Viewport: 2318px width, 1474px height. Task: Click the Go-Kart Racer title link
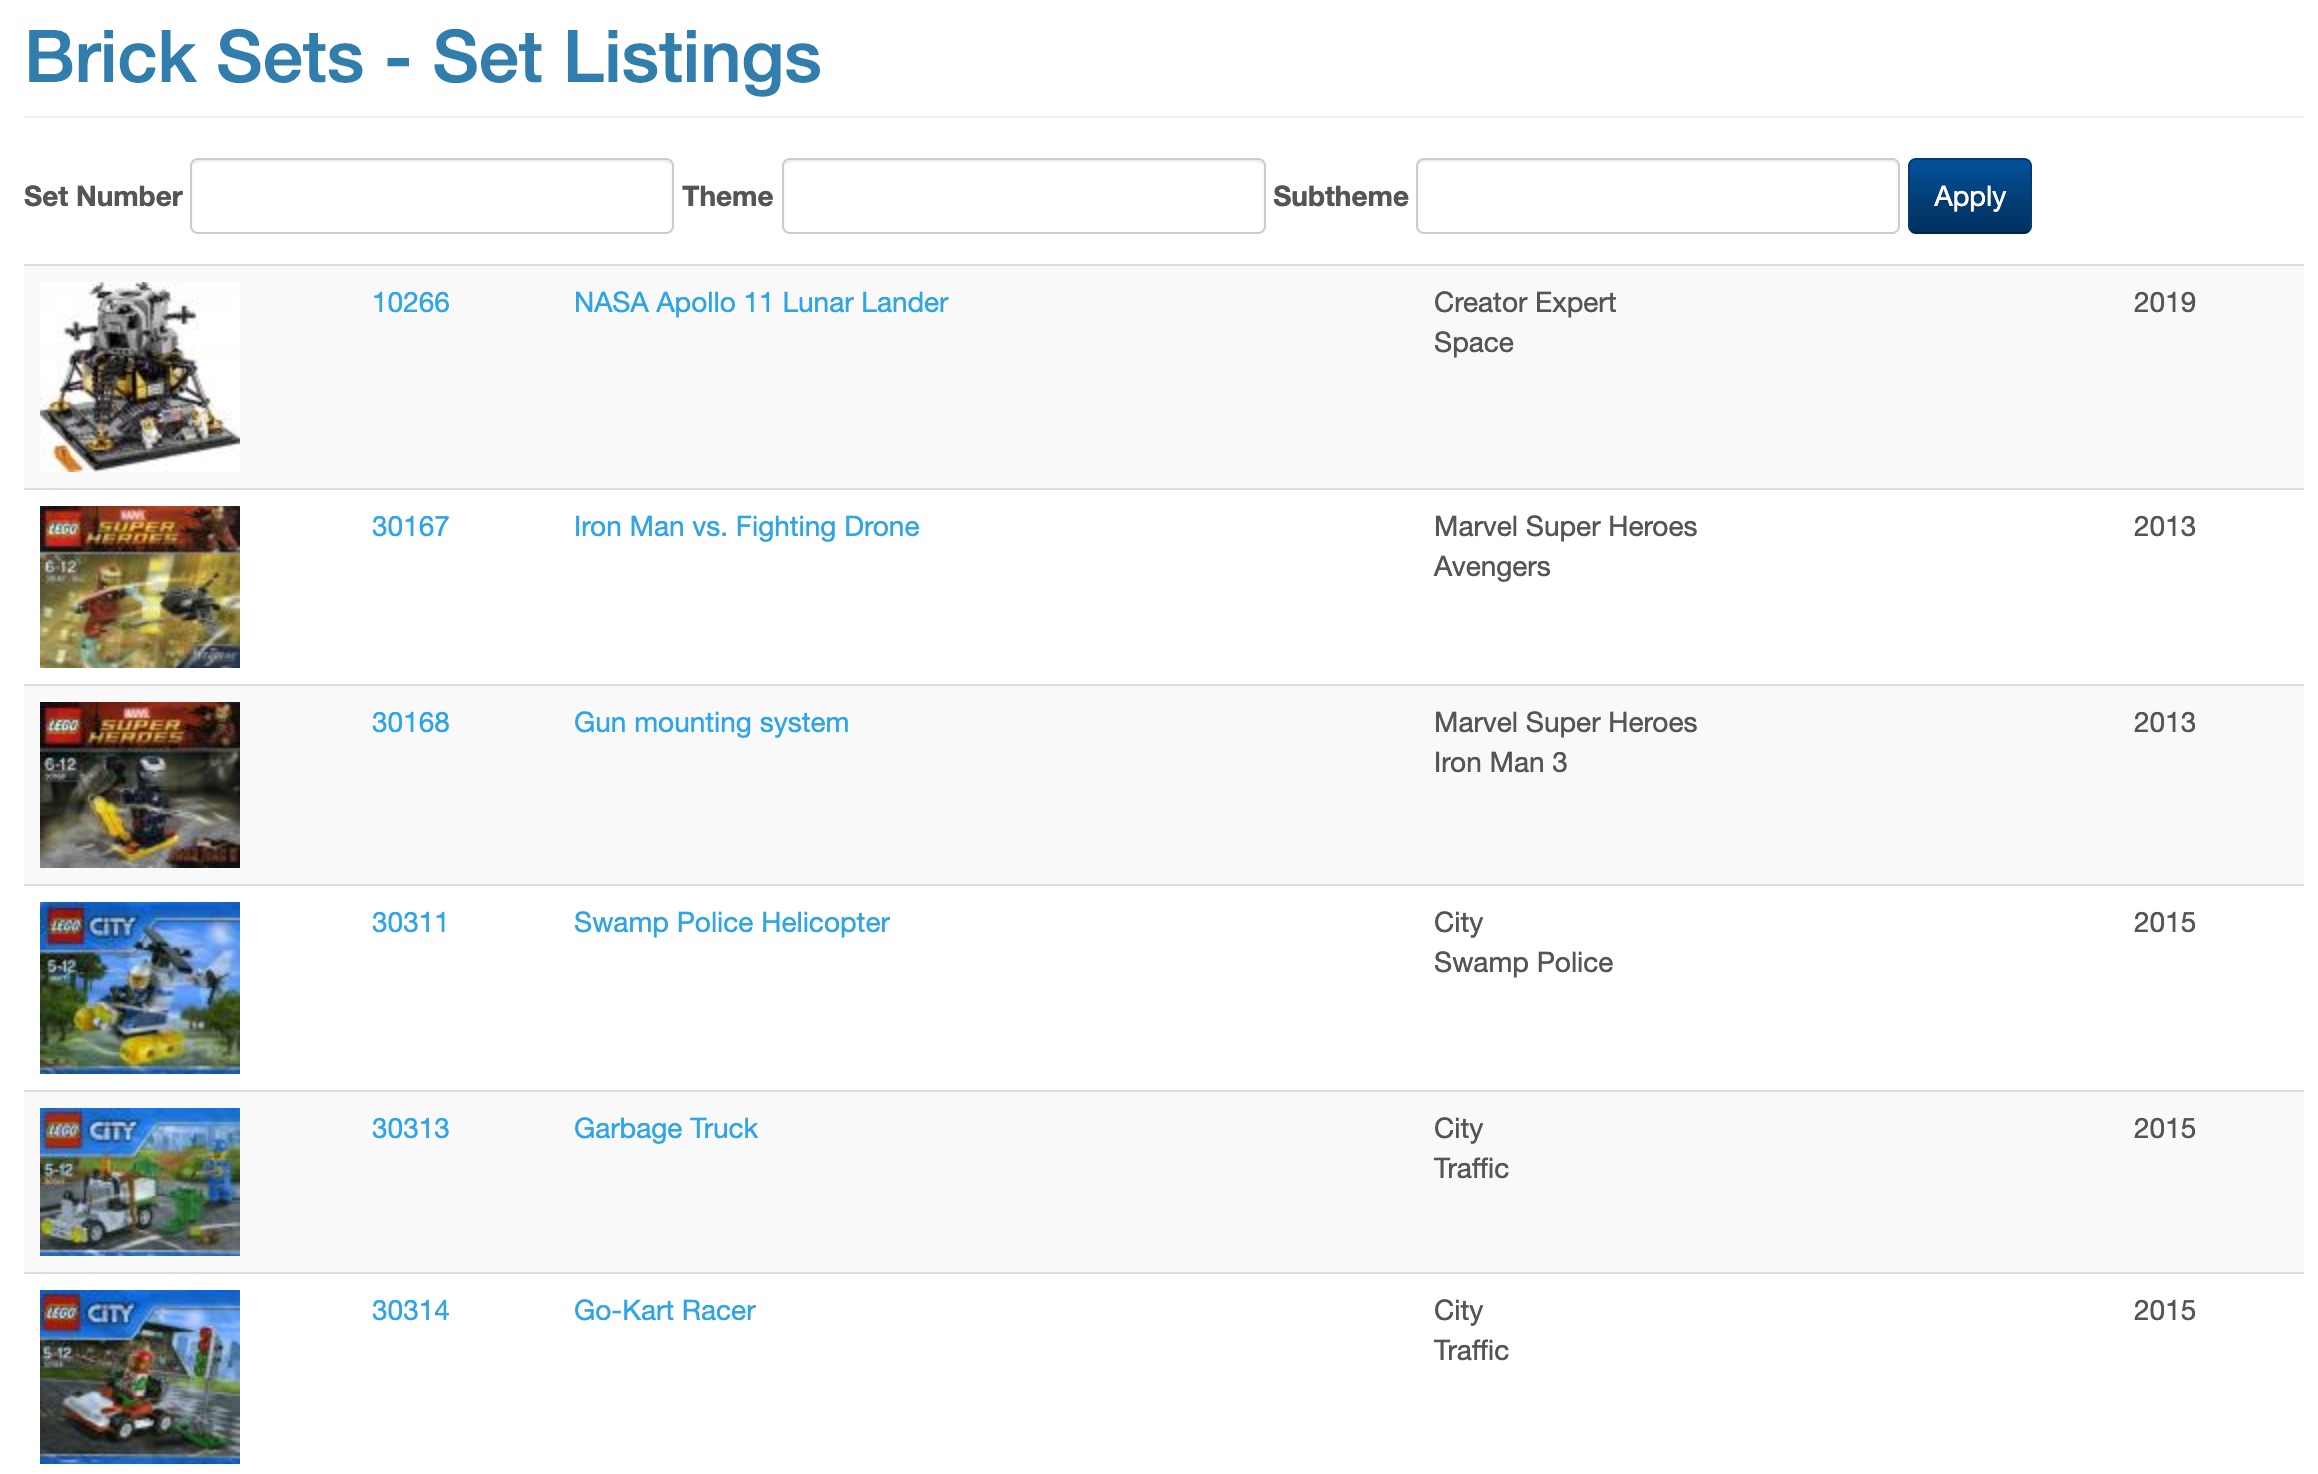666,1310
